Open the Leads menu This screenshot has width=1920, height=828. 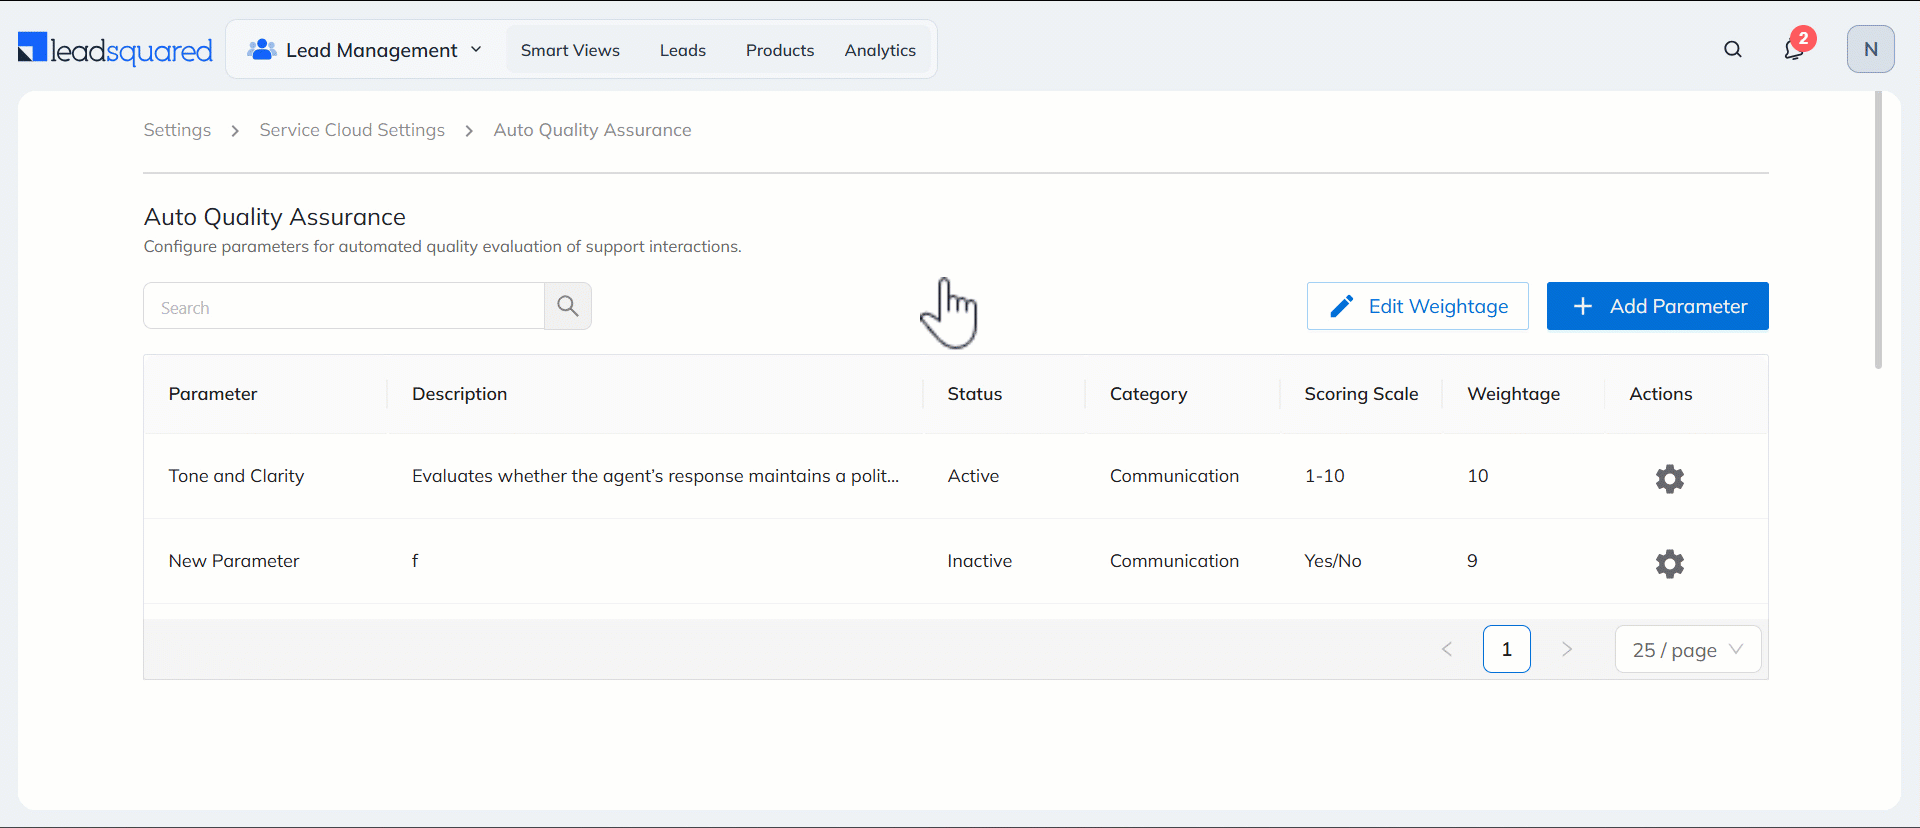click(683, 50)
